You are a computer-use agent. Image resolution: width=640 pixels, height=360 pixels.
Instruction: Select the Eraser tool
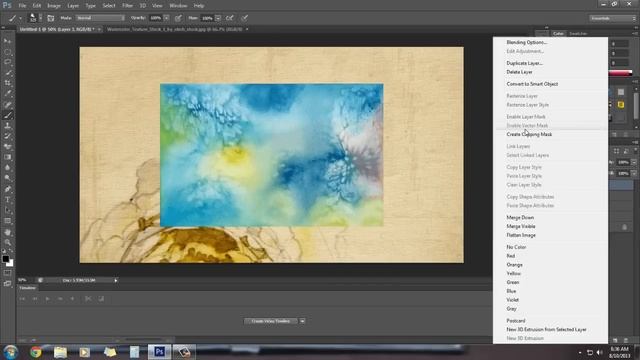tap(7, 147)
